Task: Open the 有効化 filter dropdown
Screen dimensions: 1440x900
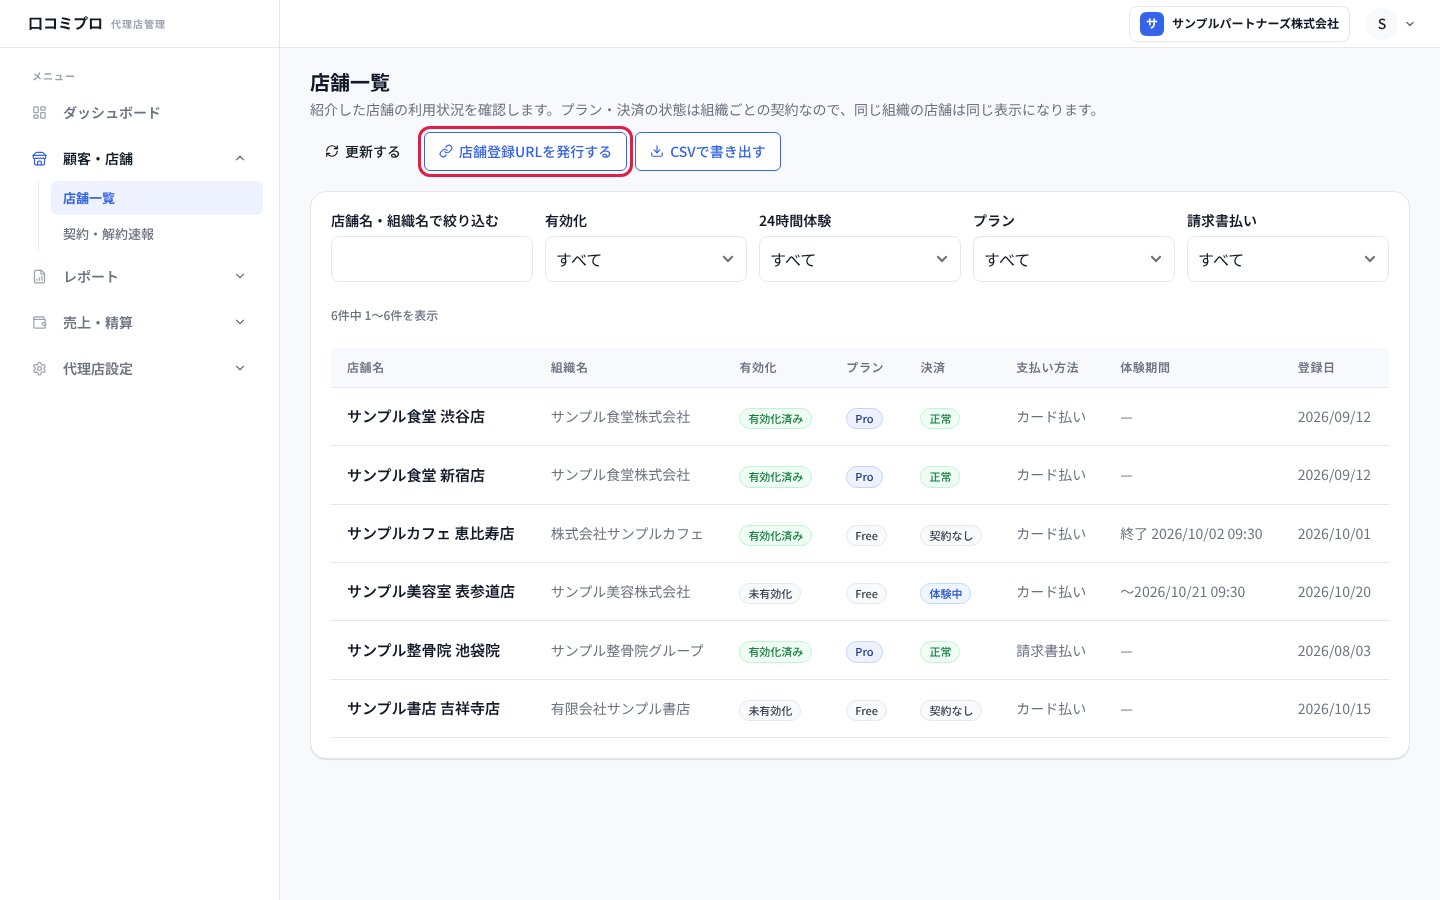Action: point(646,259)
